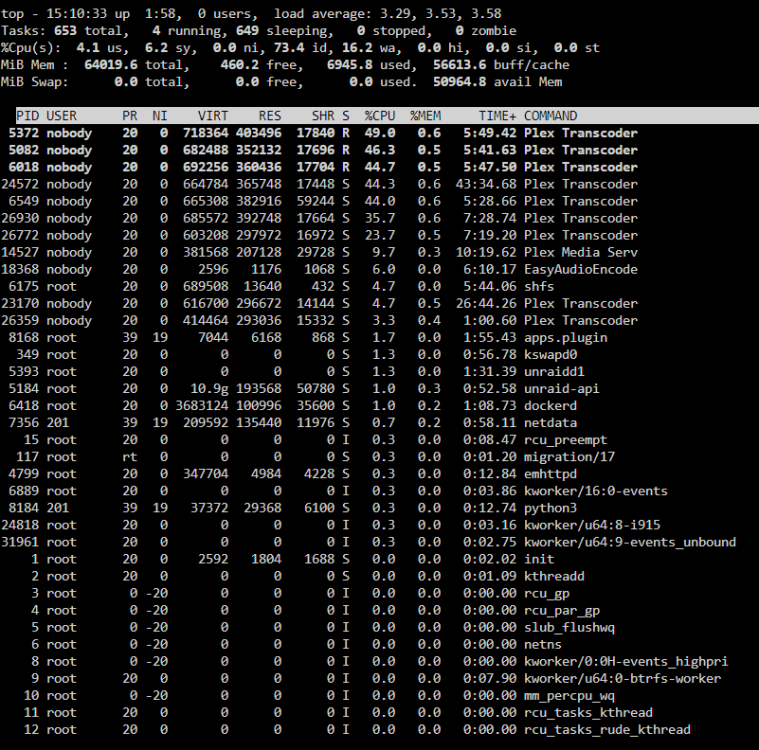759x750 pixels.
Task: Click the TIME+ value 43:34.68
Action: point(486,184)
